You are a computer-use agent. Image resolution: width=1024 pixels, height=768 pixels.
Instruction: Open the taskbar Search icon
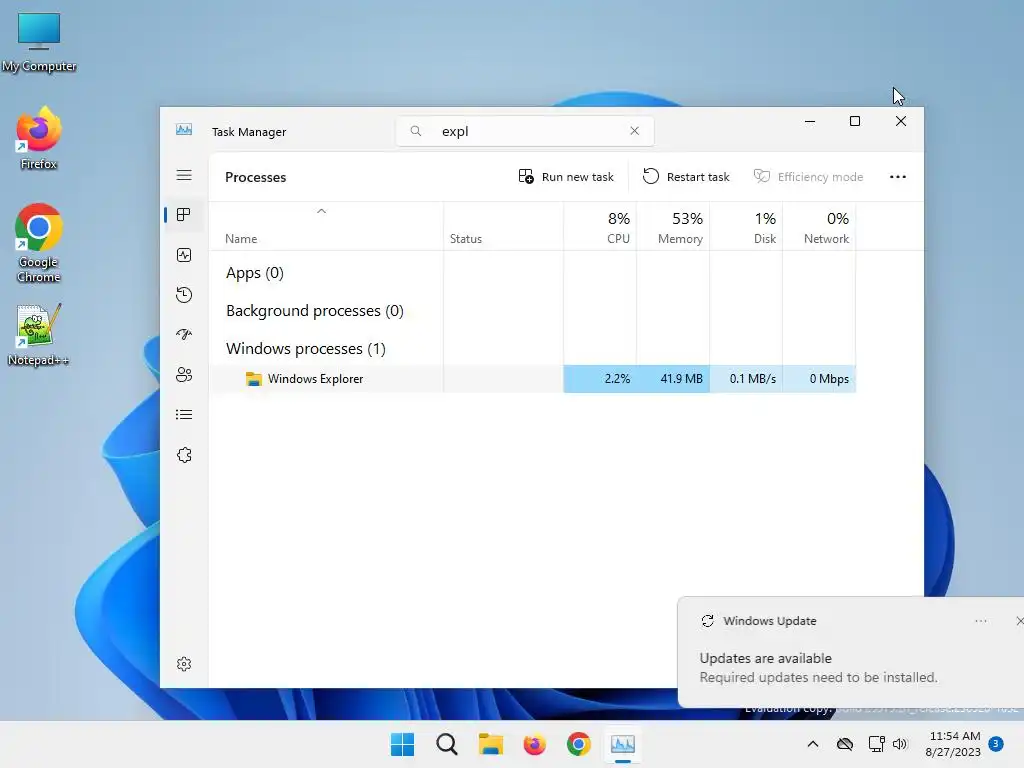coord(447,744)
